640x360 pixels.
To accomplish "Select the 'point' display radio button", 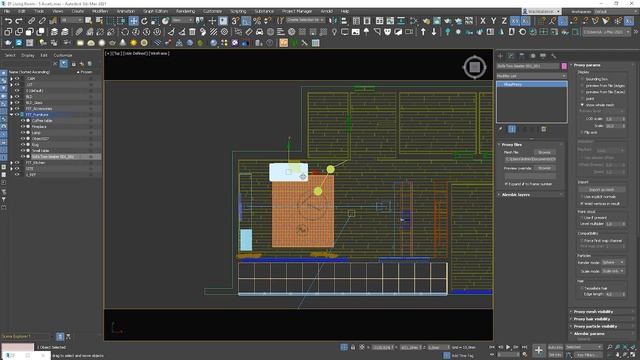I will click(x=583, y=98).
